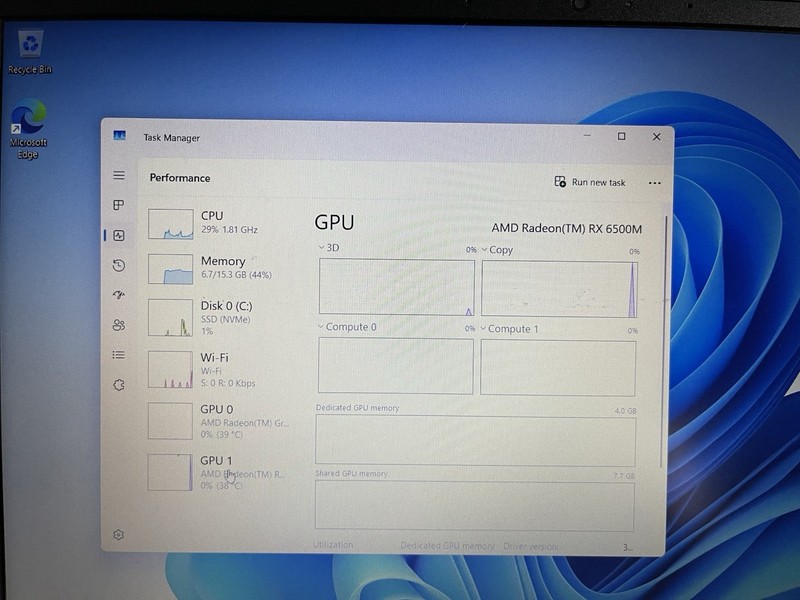This screenshot has width=800, height=600.
Task: Click the S: 0 R: 0 Kbps text
Action: [228, 383]
